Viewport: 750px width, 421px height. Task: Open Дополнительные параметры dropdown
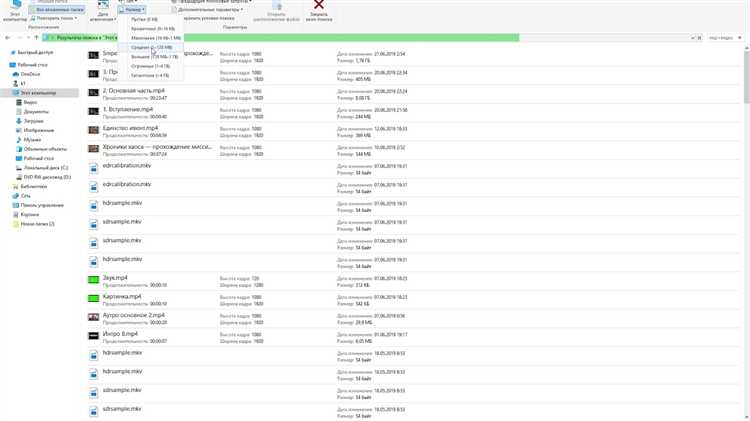tap(207, 10)
